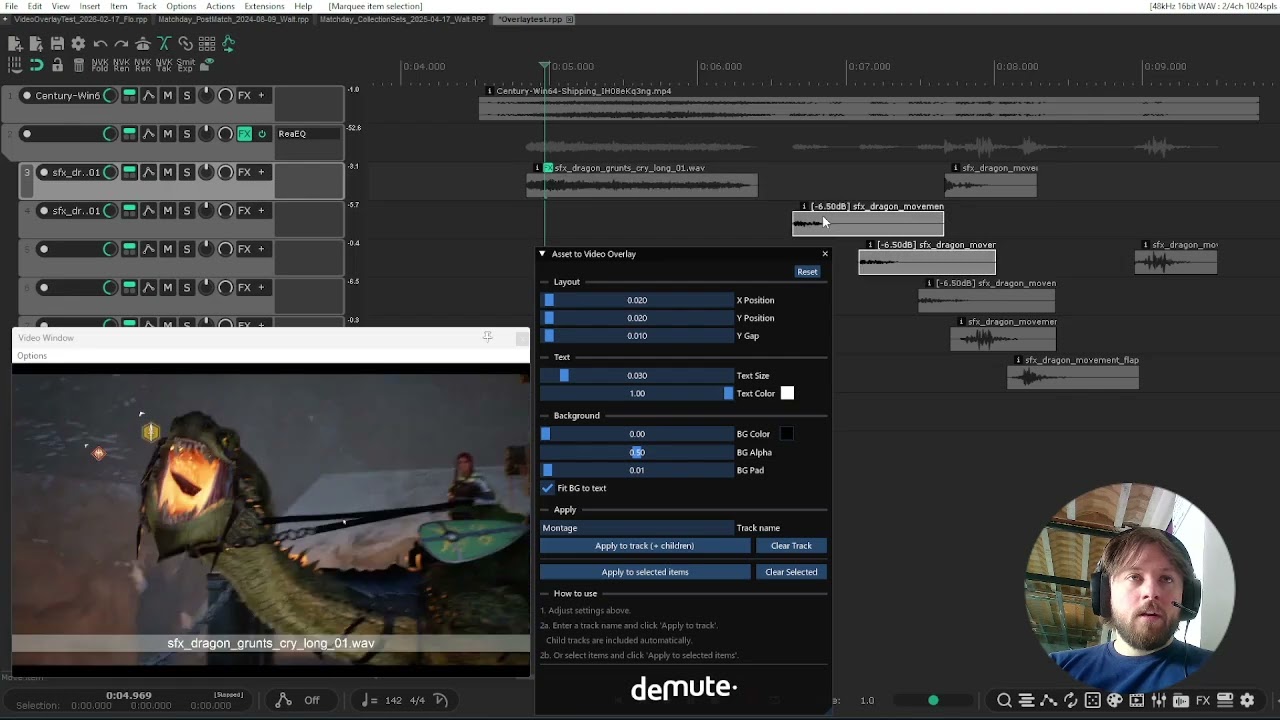Uncheck the Fit BG to text checkbox
Viewport: 1280px width, 720px height.
click(548, 488)
